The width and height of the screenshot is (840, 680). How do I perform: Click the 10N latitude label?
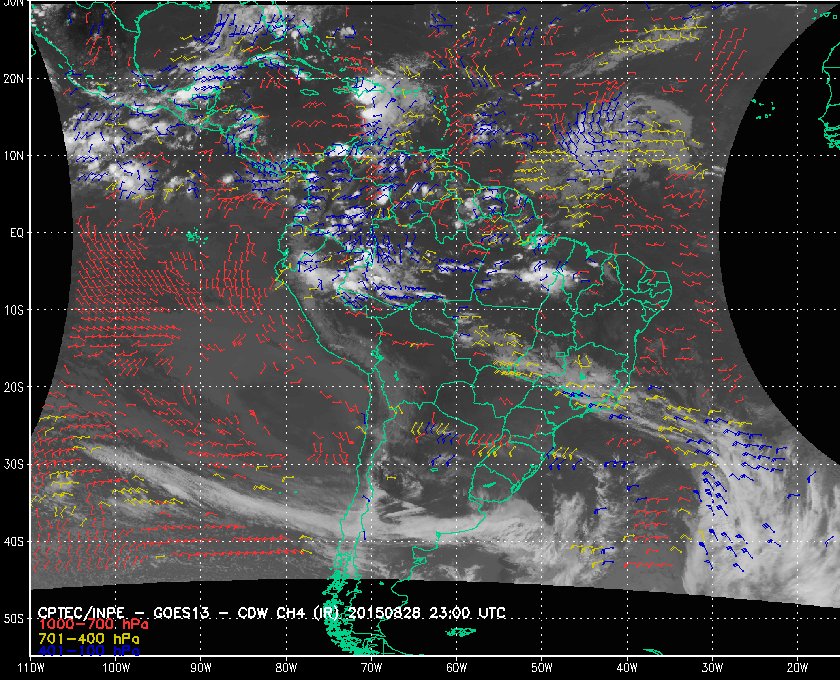[x=14, y=155]
